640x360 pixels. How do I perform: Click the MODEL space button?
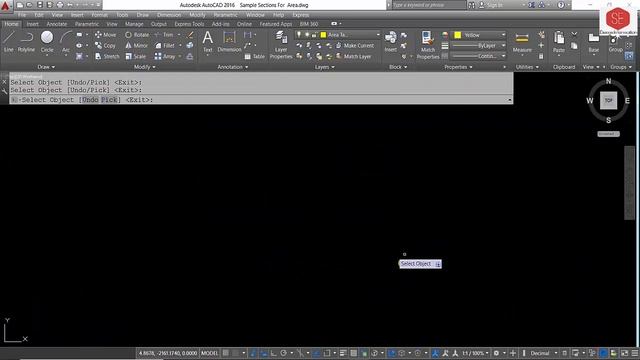click(210, 353)
